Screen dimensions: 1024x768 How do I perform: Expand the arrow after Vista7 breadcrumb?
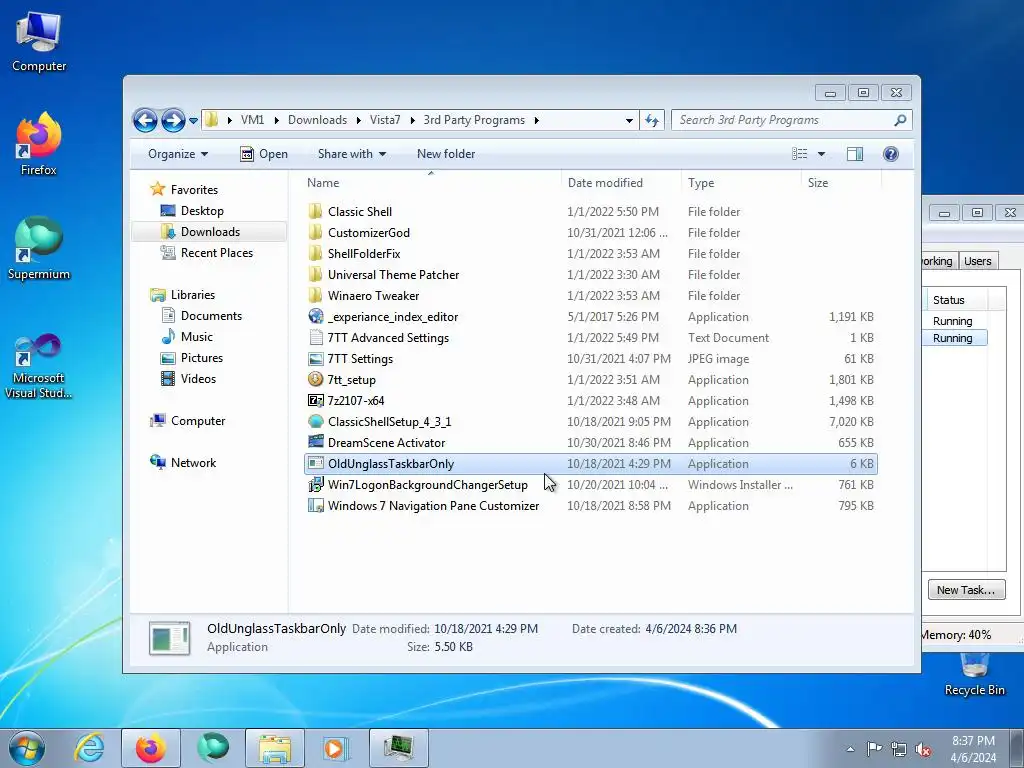(412, 120)
